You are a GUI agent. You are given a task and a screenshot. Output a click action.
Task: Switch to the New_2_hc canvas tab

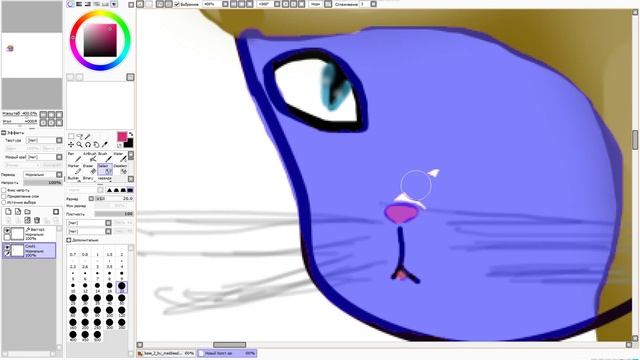(x=166, y=353)
